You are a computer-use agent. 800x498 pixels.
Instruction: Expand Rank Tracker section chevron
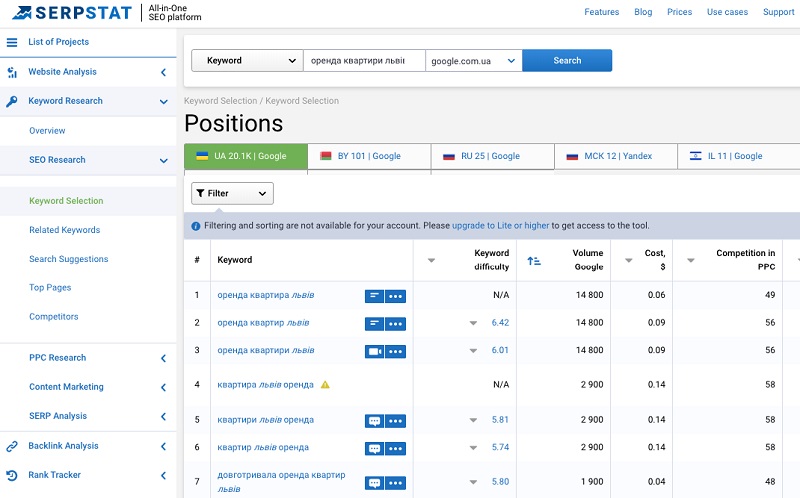pyautogui.click(x=163, y=476)
